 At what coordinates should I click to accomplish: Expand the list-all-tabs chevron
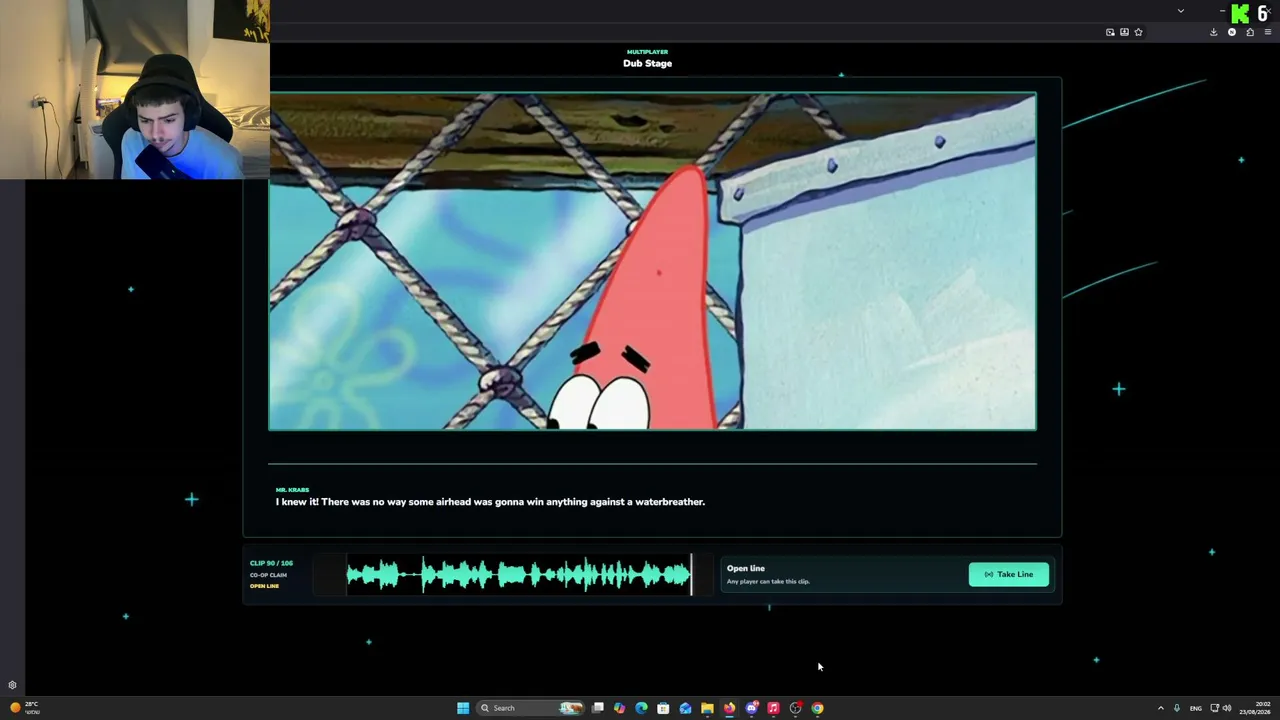pyautogui.click(x=1181, y=11)
